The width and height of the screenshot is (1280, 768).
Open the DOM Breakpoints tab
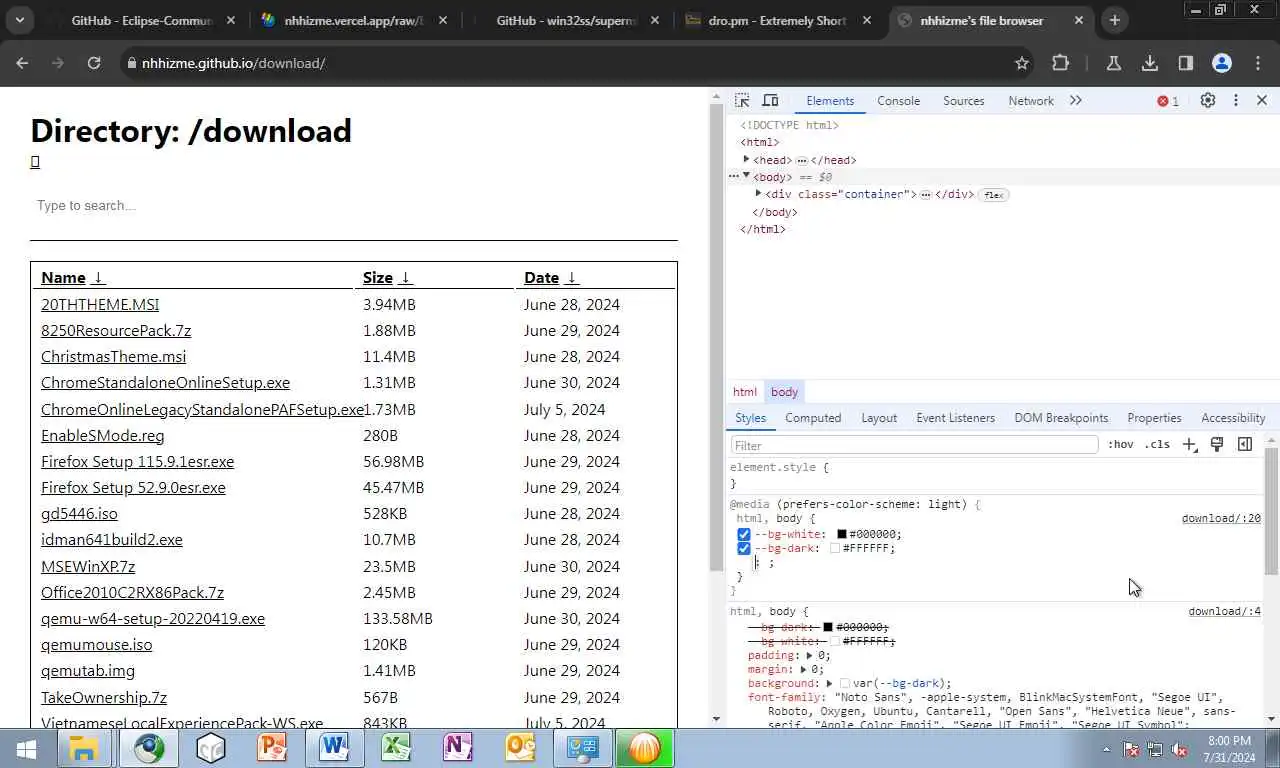[1061, 418]
